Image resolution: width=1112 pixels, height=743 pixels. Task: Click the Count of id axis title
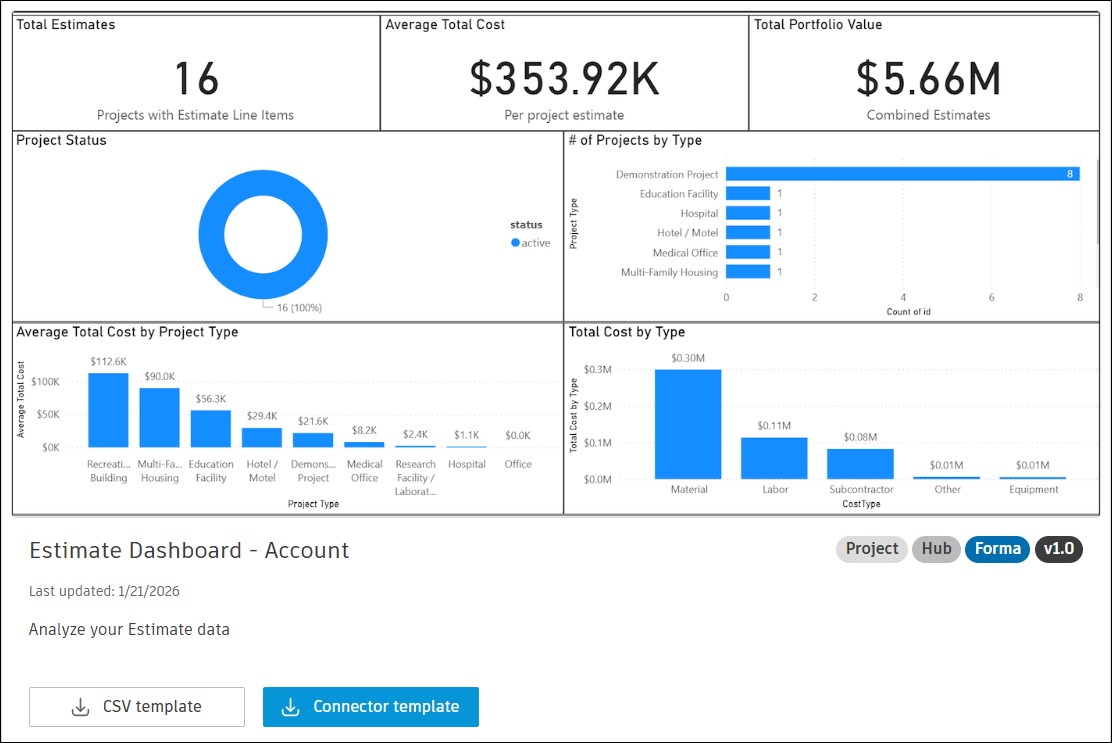(x=908, y=312)
